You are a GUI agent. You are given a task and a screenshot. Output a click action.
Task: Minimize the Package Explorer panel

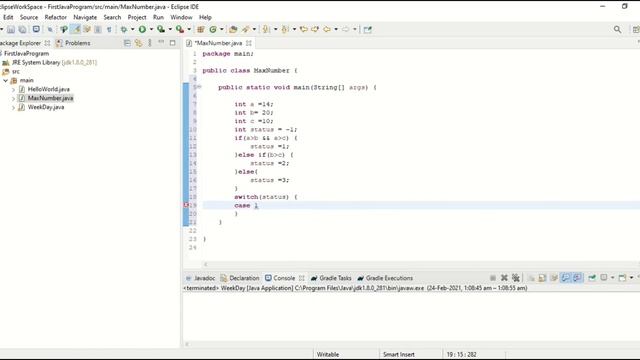click(x=161, y=42)
